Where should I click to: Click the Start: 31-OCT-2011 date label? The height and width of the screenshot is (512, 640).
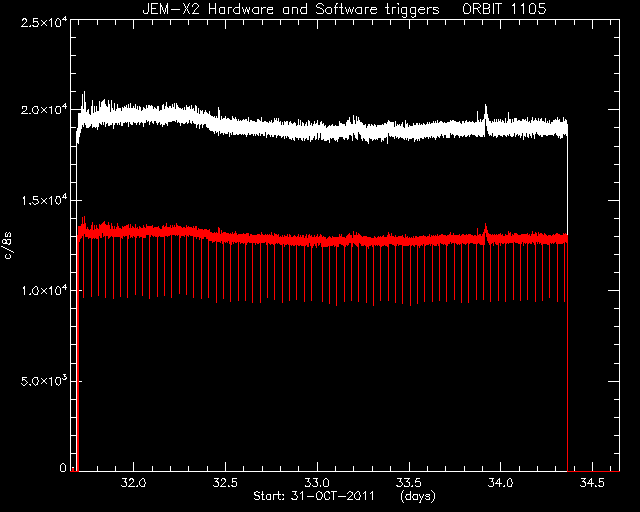pyautogui.click(x=314, y=496)
